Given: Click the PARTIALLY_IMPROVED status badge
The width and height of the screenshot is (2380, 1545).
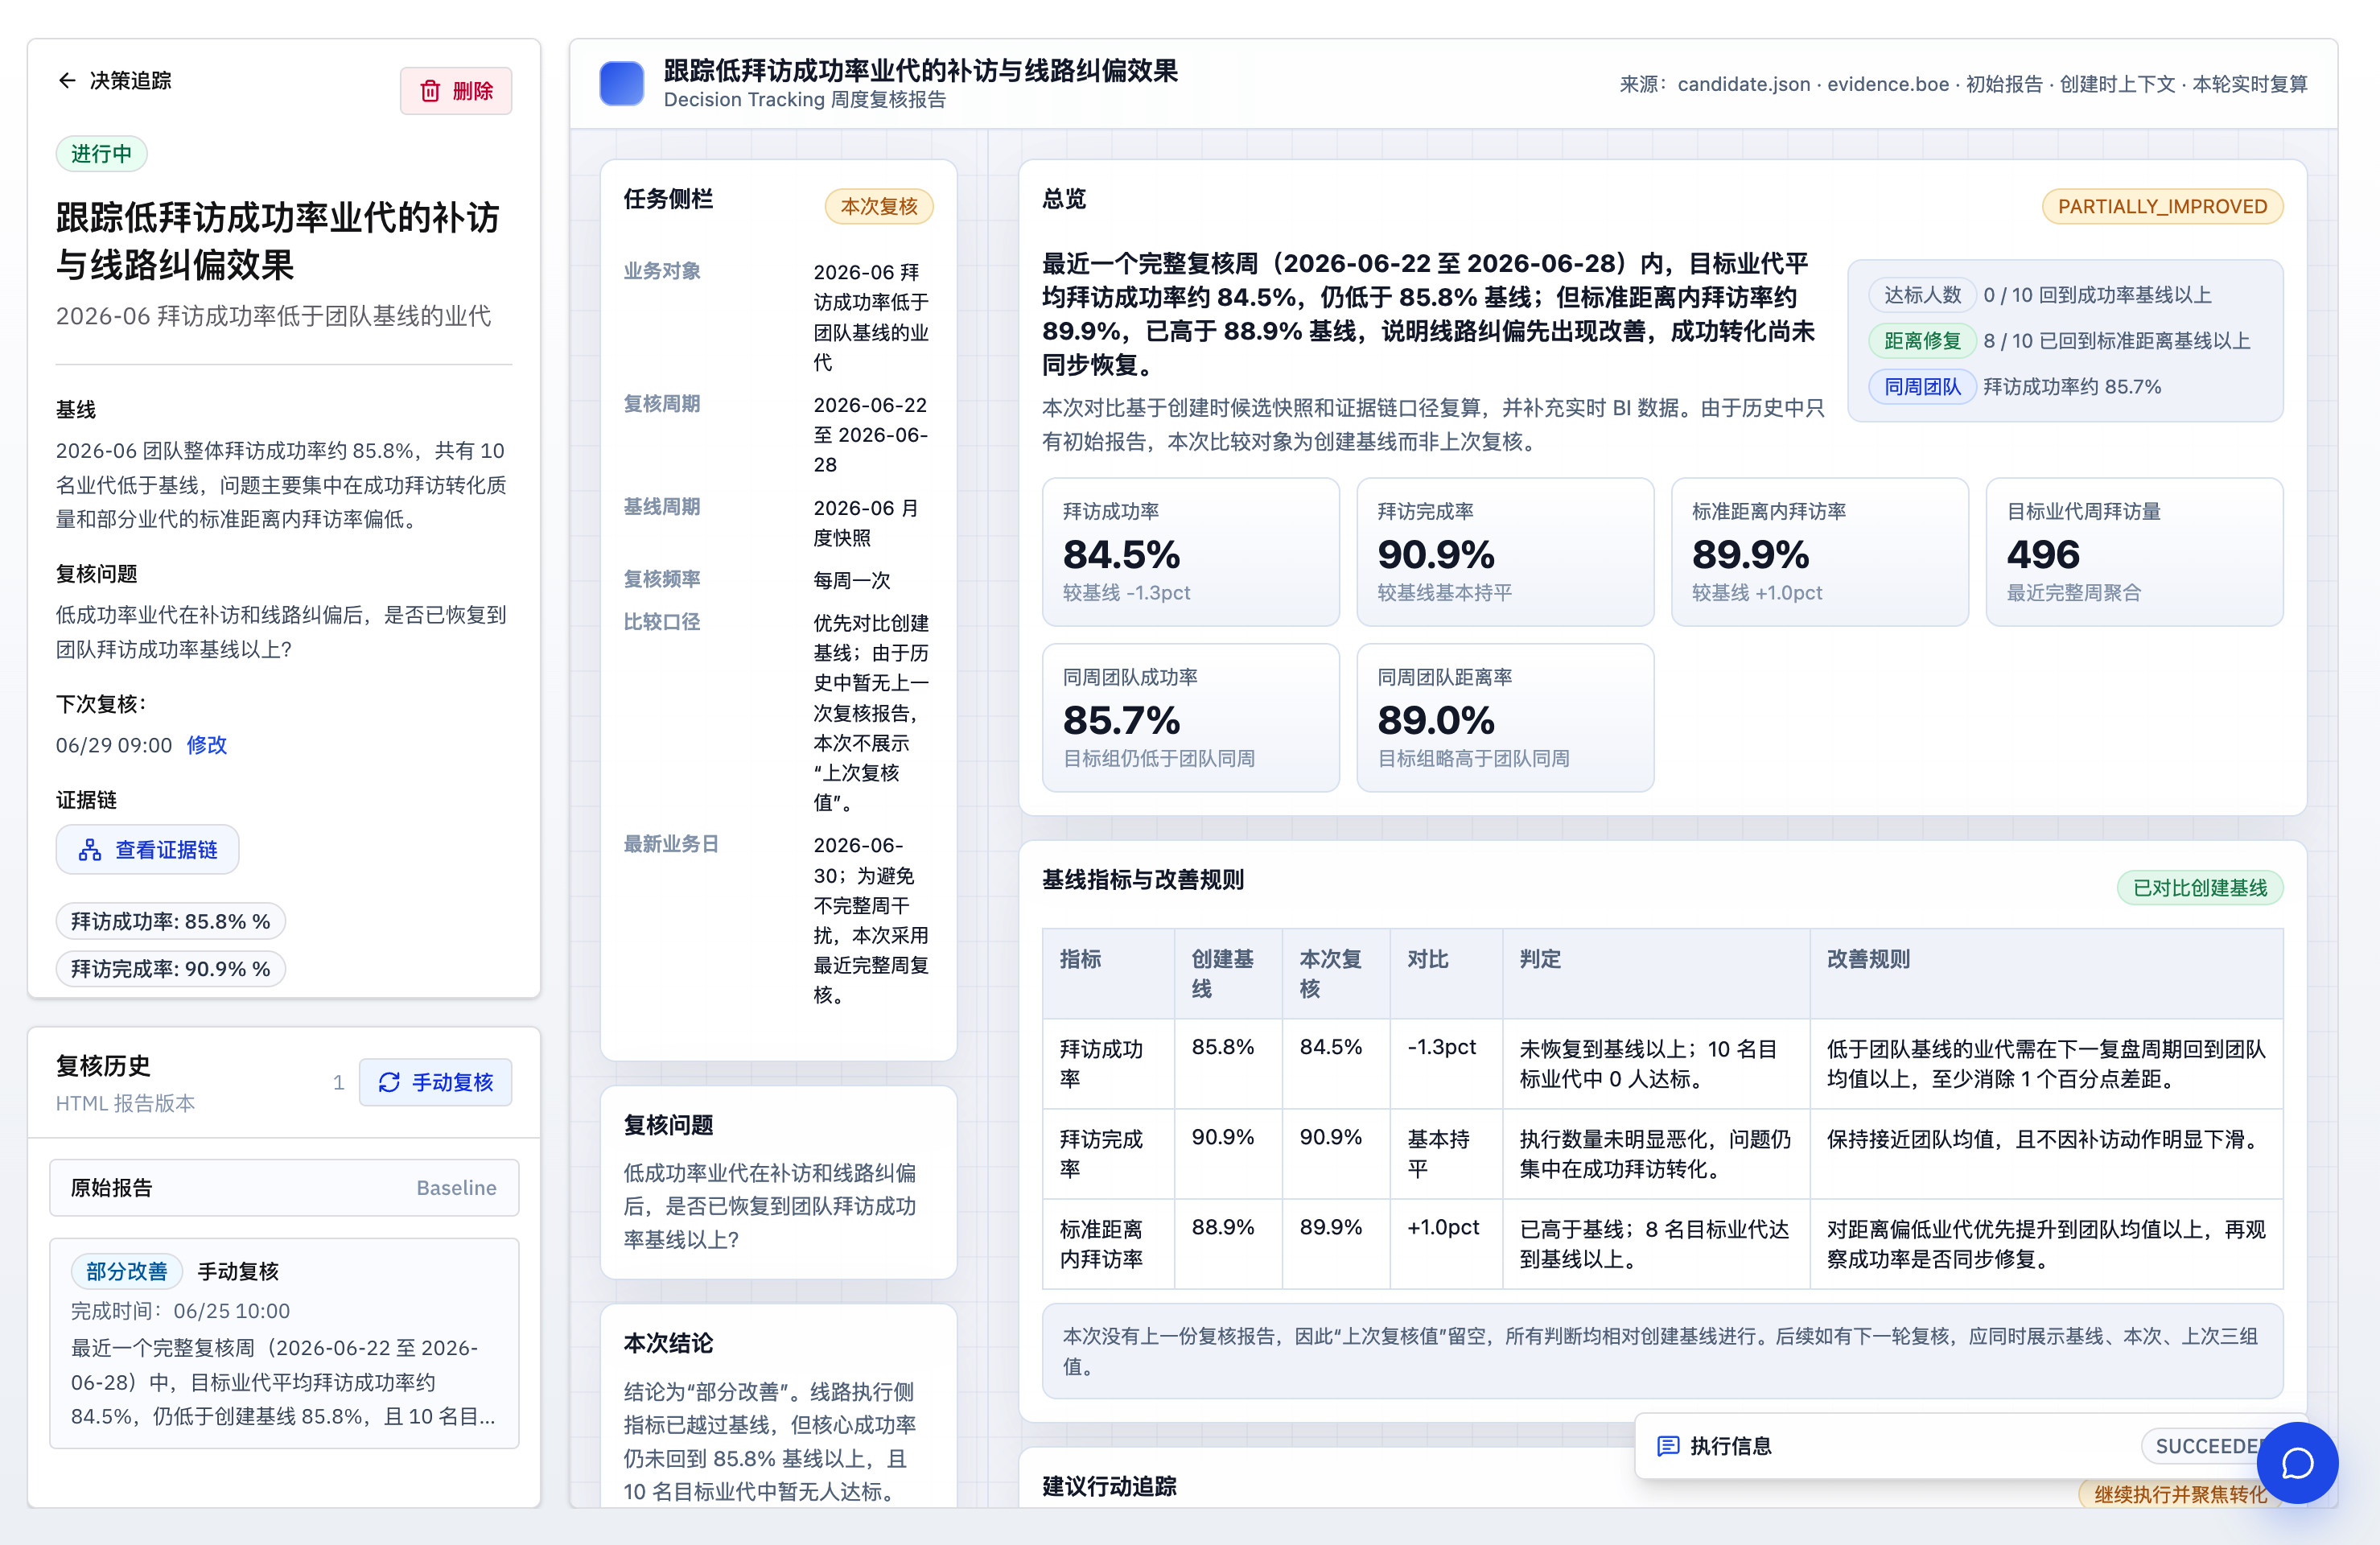Looking at the screenshot, I should [2162, 207].
